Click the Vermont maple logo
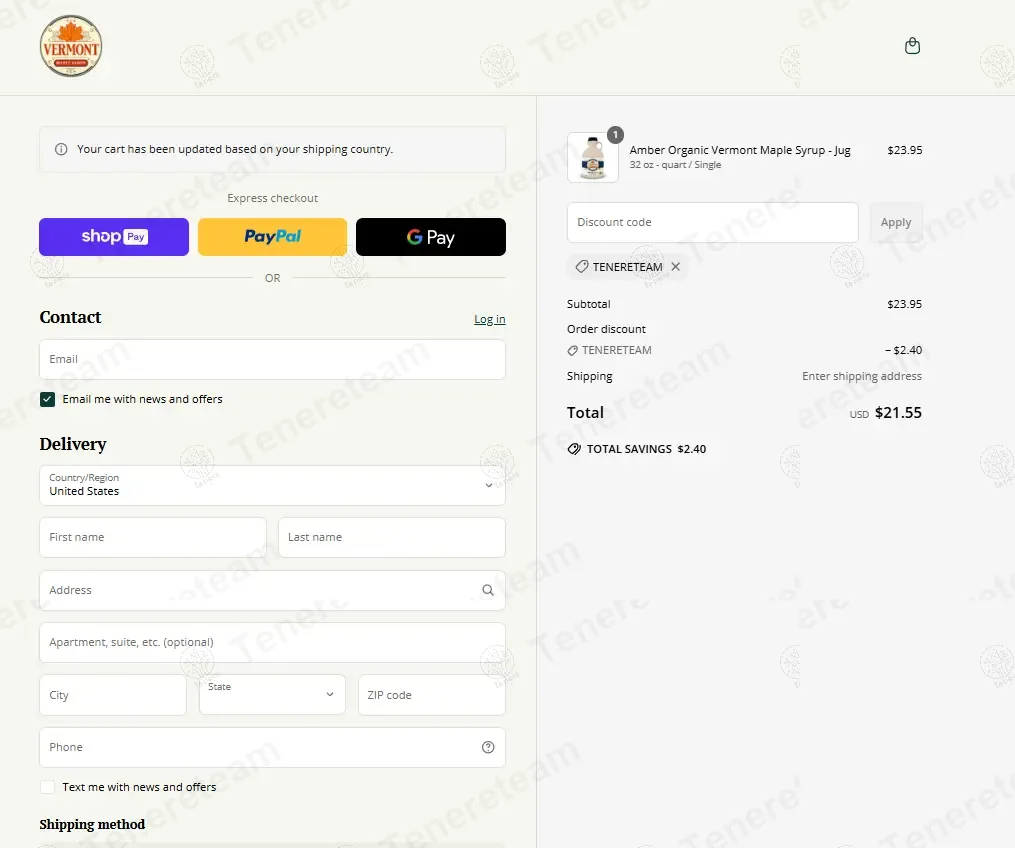Viewport: 1015px width, 848px height. click(71, 46)
